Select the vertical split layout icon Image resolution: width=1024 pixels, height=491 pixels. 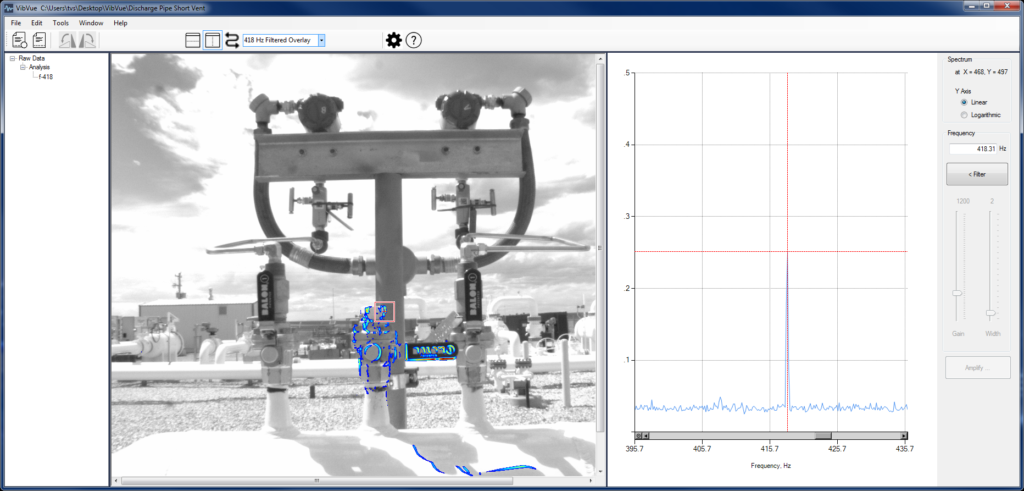[x=213, y=40]
